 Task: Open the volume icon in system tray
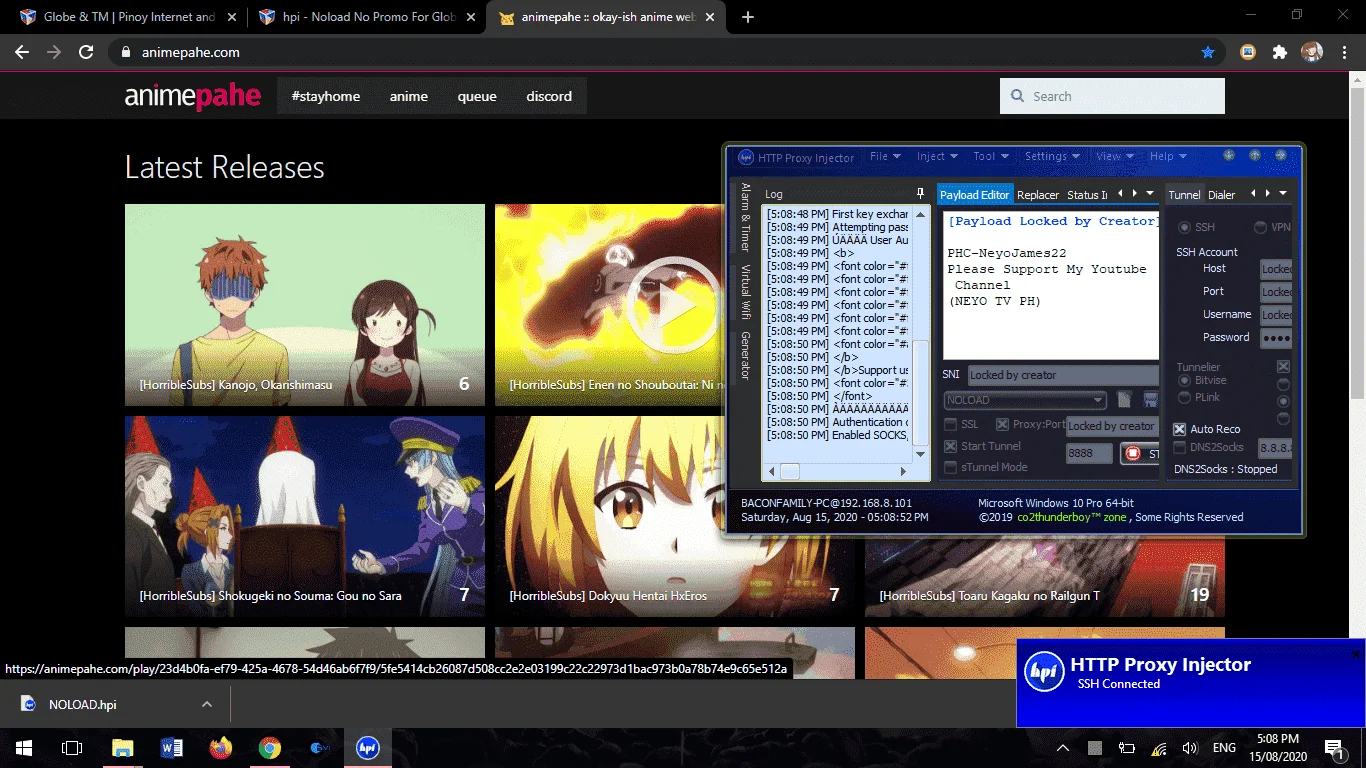point(1189,748)
